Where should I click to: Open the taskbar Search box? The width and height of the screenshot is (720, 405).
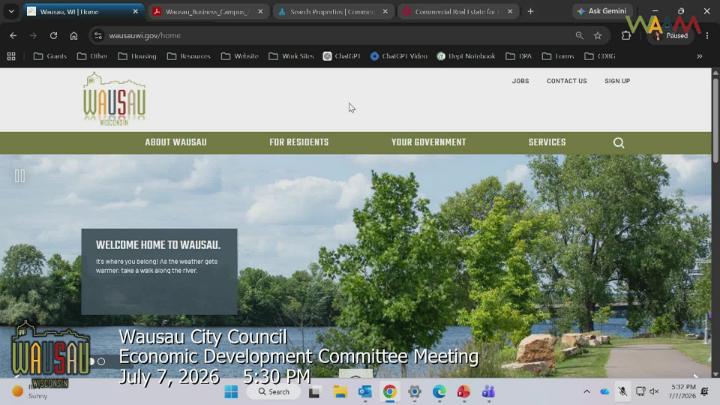tap(274, 392)
